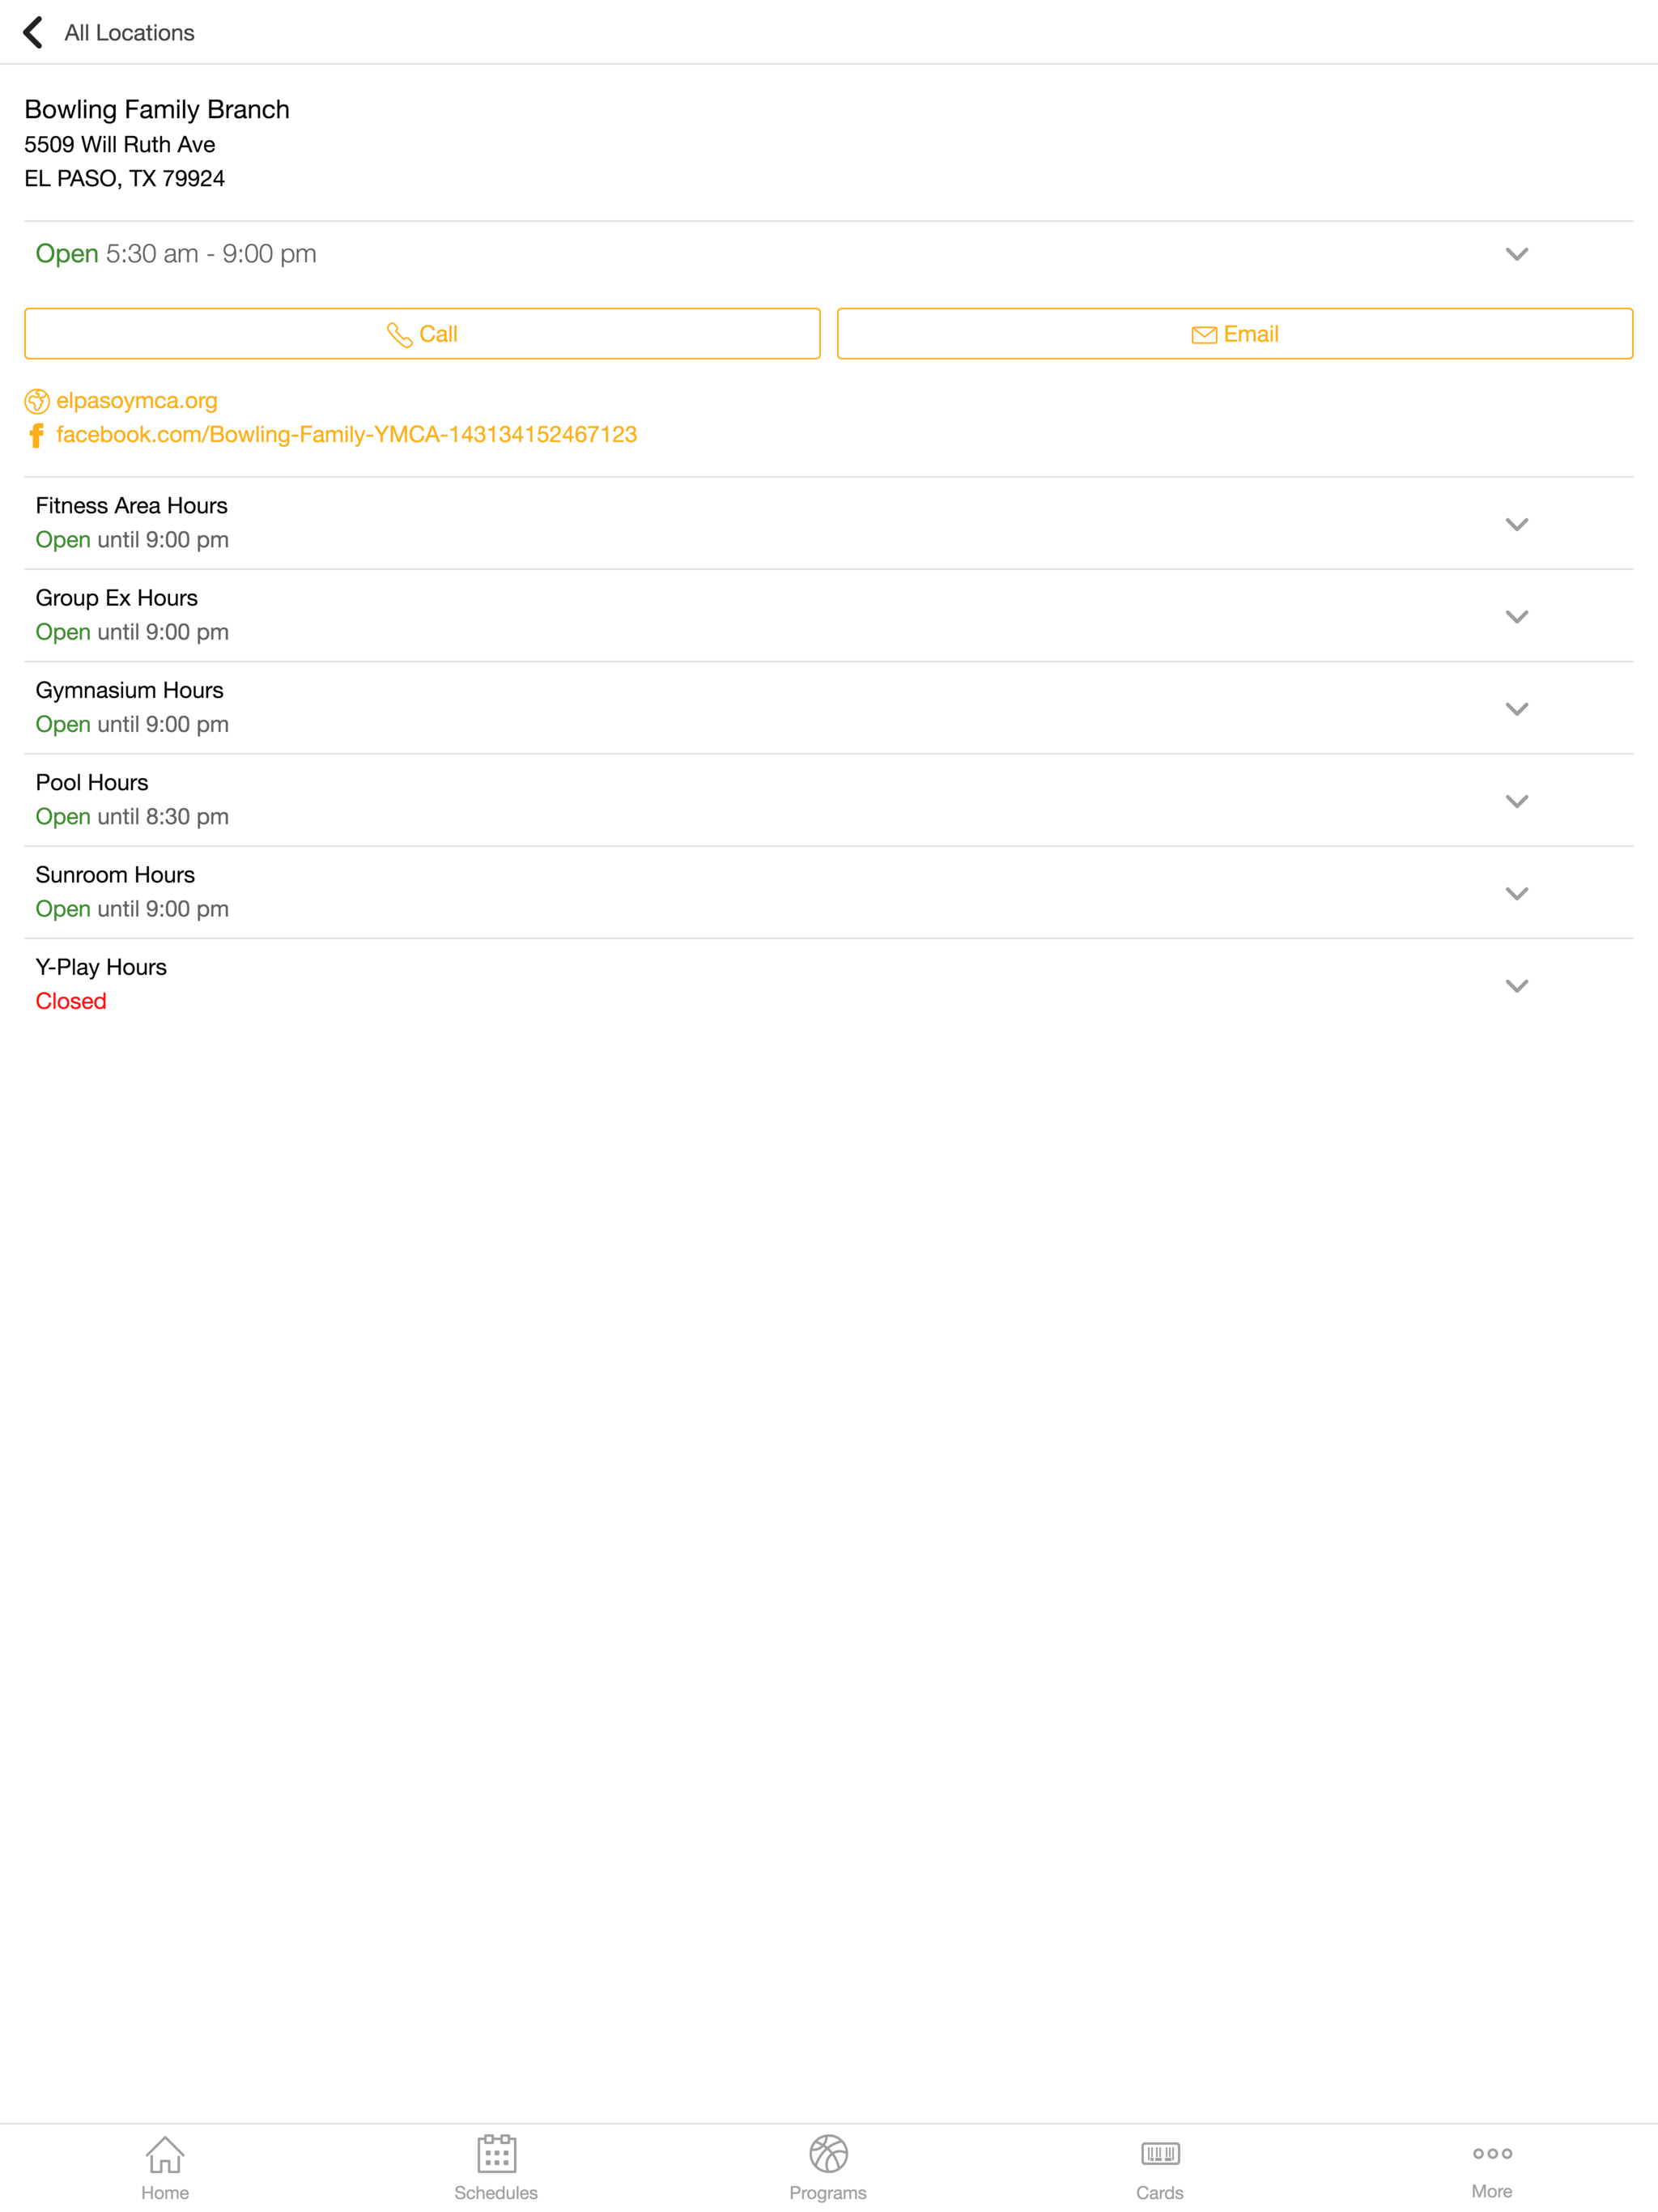Viewport: 1658px width, 2212px height.
Task: Expand Fitness Area Hours chevron
Action: pyautogui.click(x=1516, y=524)
